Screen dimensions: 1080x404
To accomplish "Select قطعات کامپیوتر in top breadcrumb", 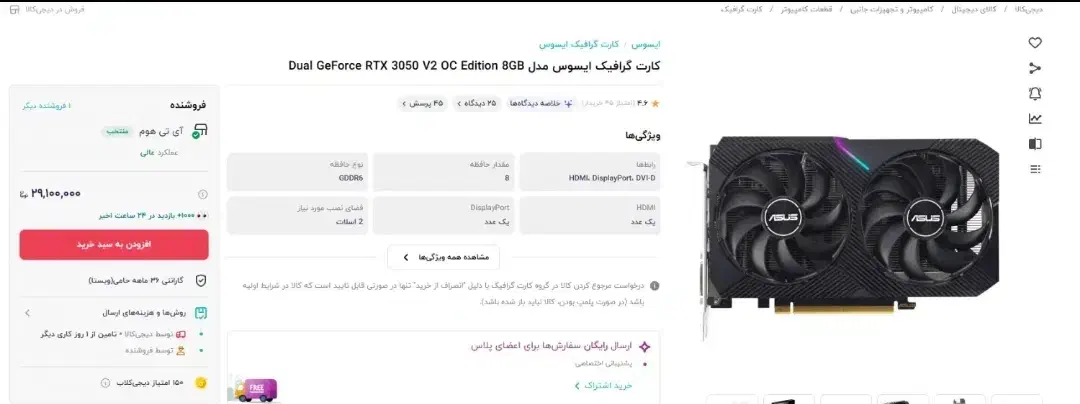I will (x=807, y=10).
